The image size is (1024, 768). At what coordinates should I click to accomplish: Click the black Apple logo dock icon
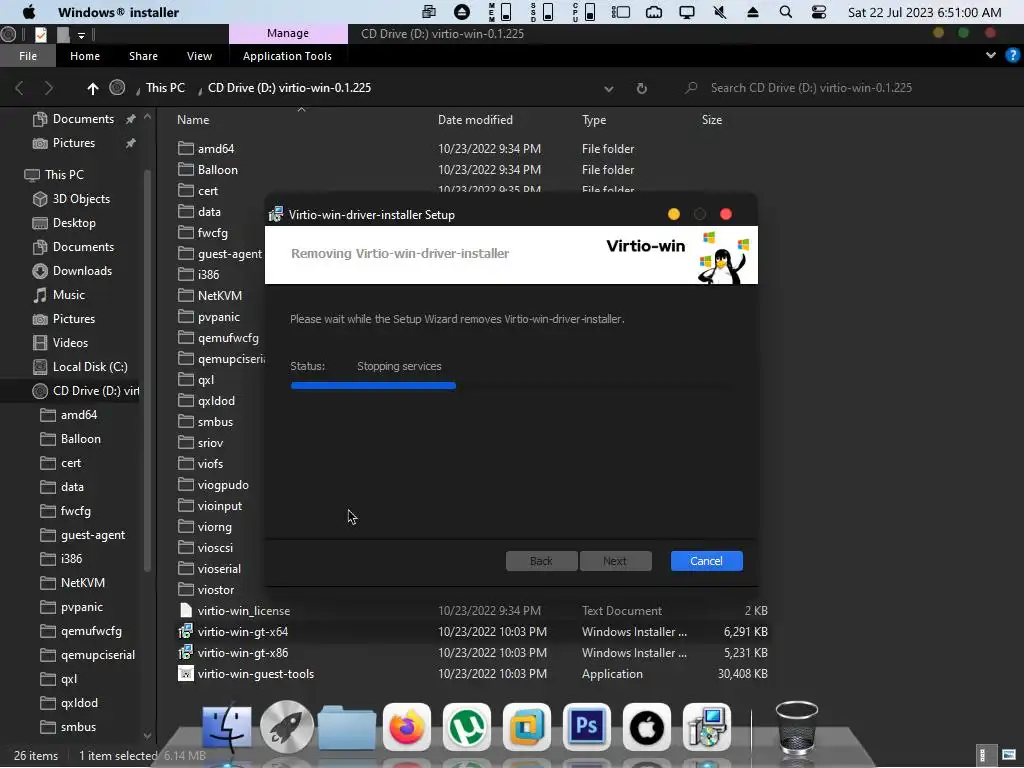coord(647,727)
